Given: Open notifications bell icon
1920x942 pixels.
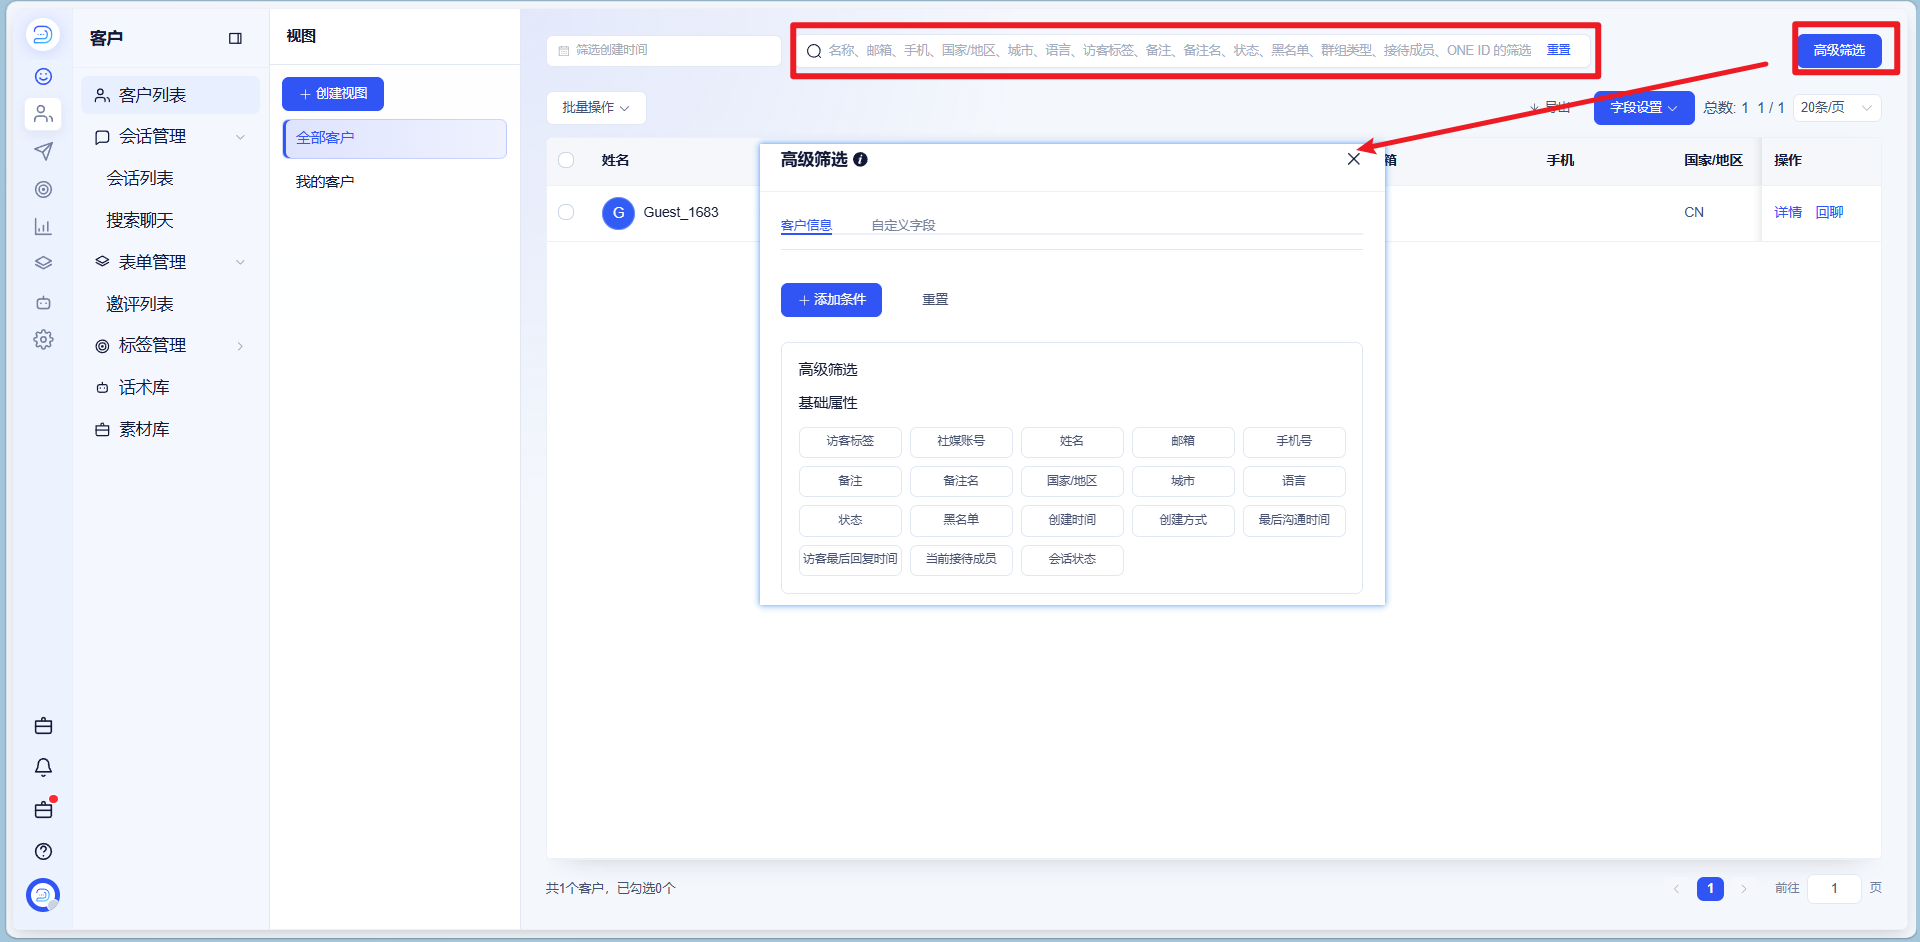Looking at the screenshot, I should point(43,767).
